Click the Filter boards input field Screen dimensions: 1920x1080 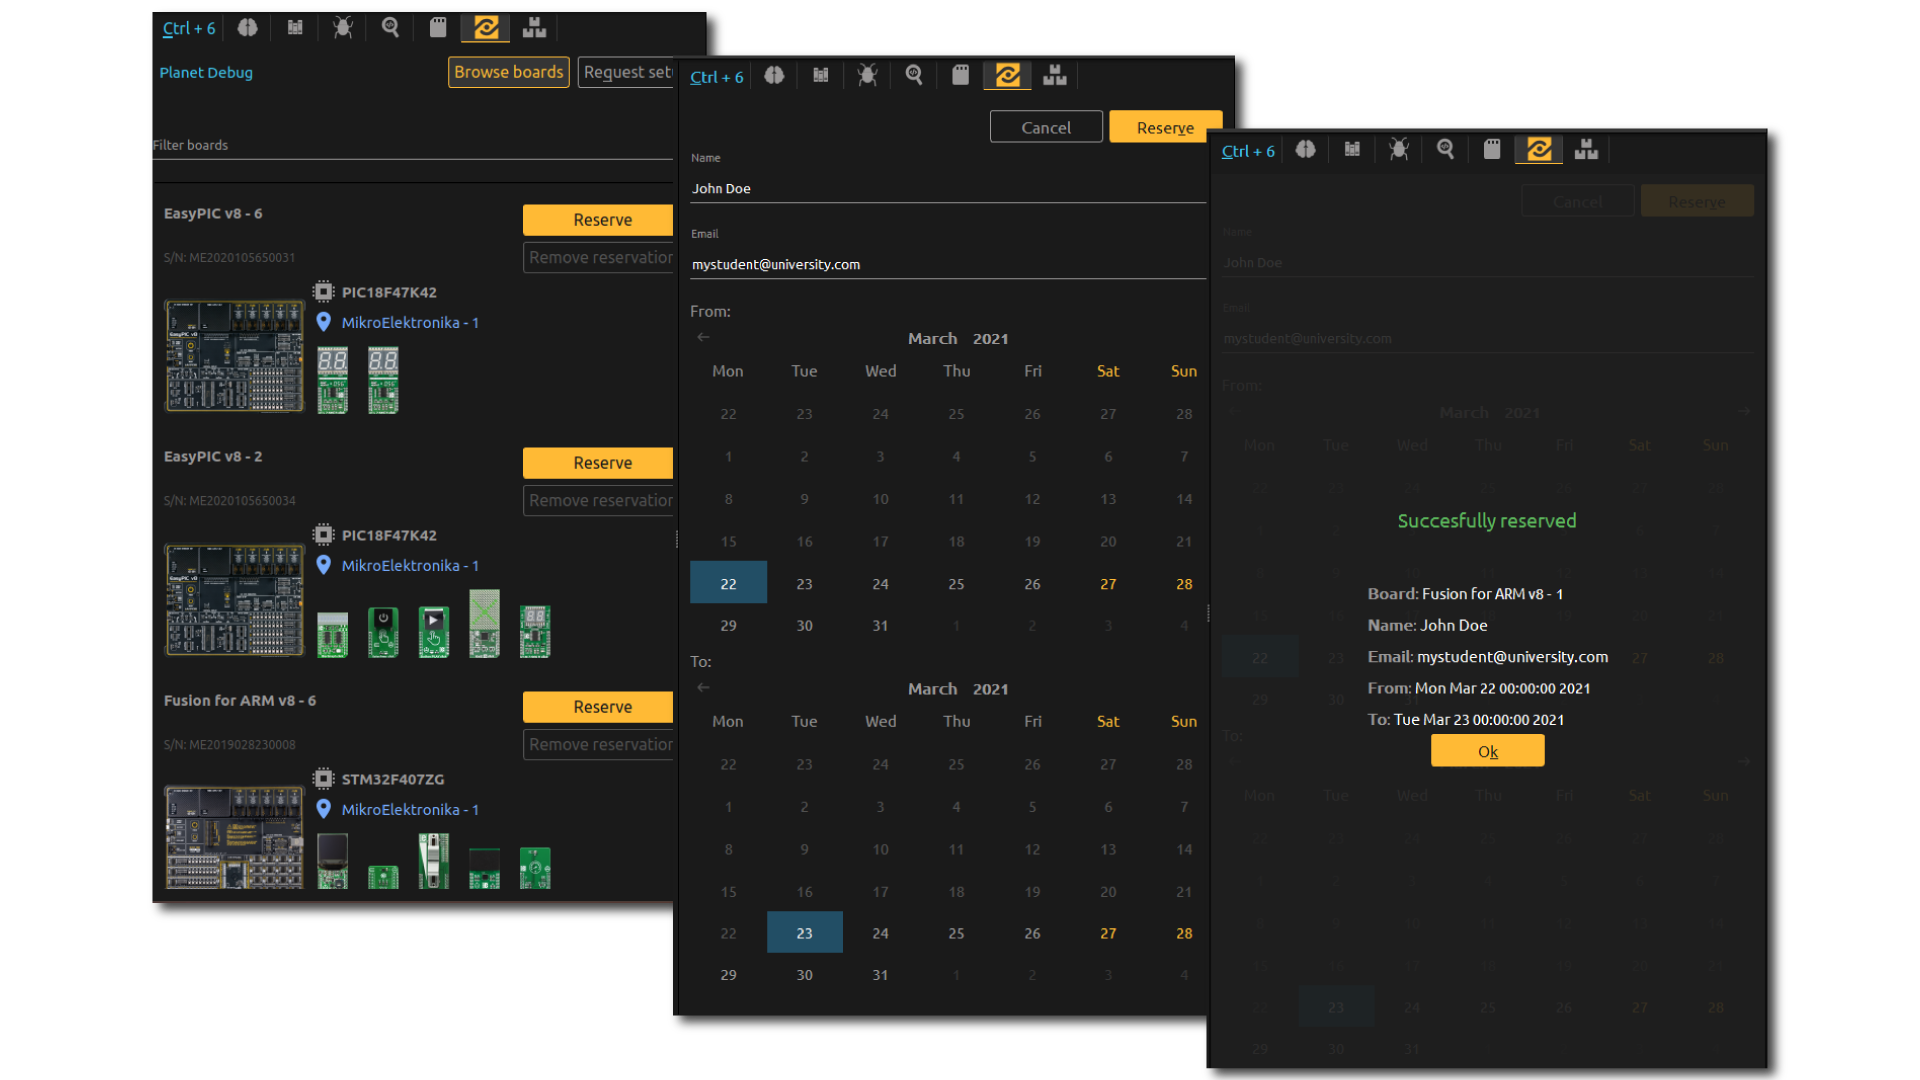(x=413, y=146)
